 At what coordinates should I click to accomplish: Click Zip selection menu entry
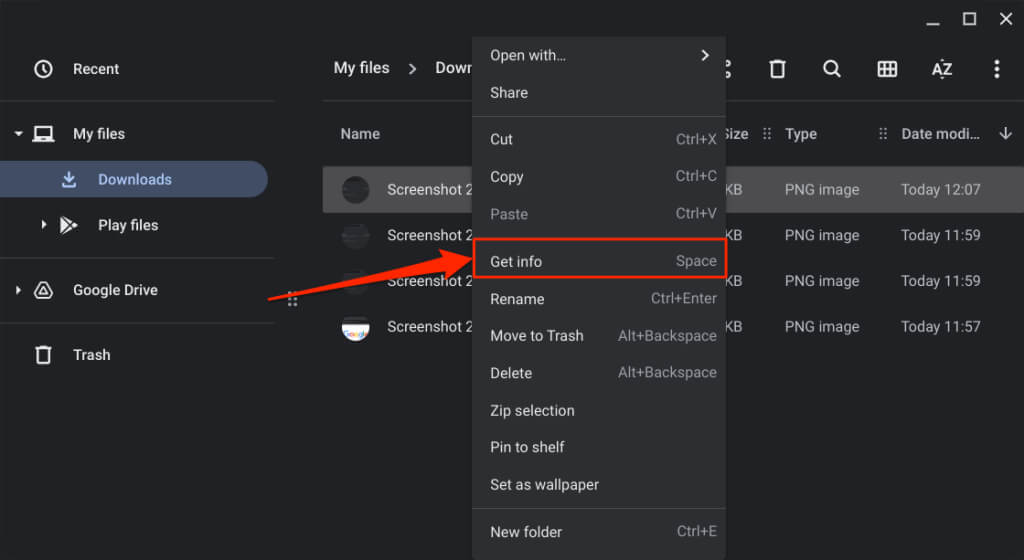tap(532, 411)
